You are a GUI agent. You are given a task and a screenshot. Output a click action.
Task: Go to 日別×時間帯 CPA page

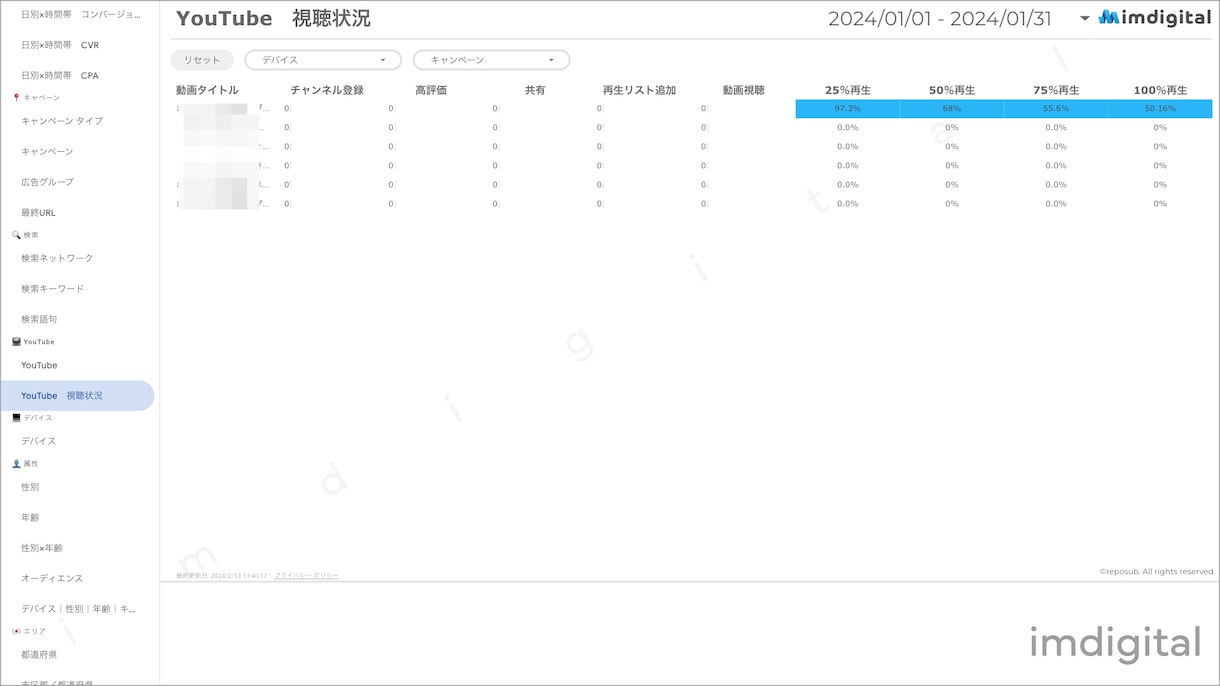pos(60,76)
